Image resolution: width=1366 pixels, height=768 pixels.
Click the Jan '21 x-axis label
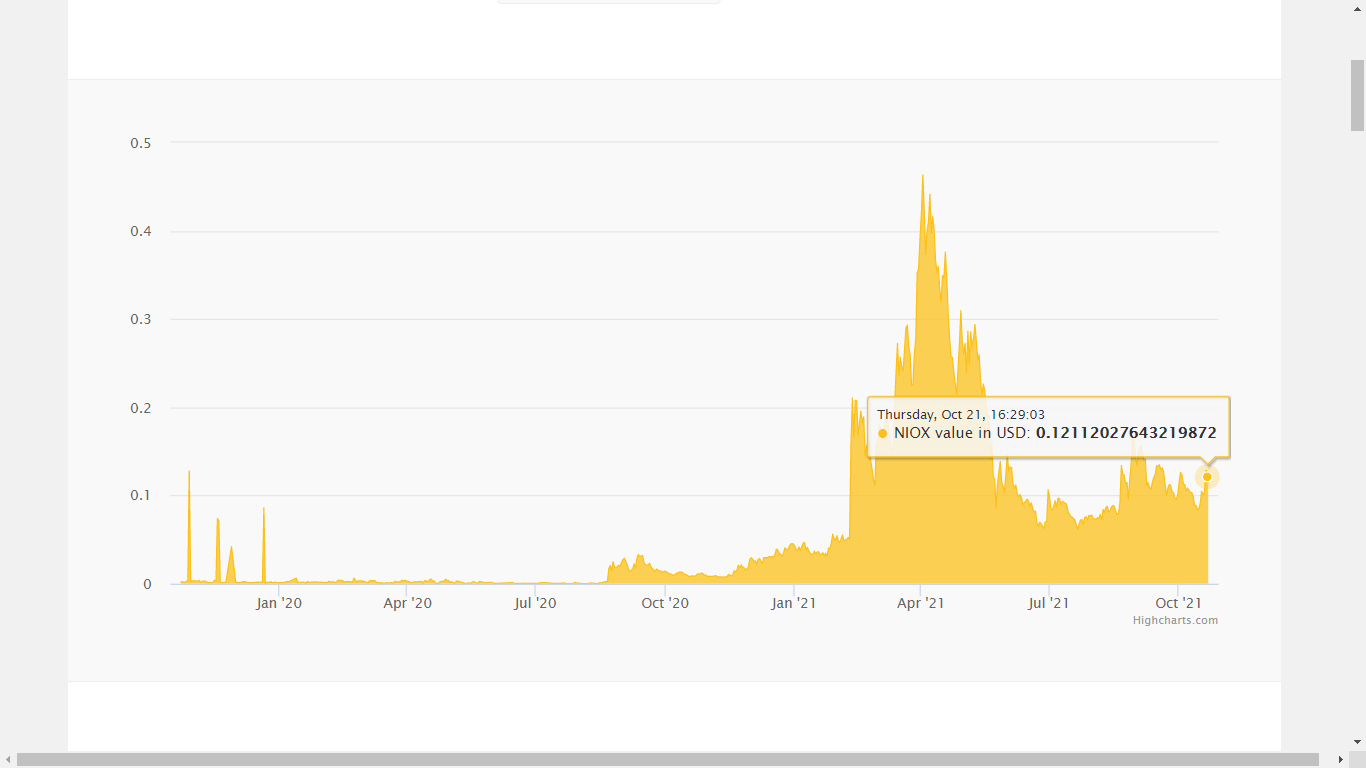point(794,603)
